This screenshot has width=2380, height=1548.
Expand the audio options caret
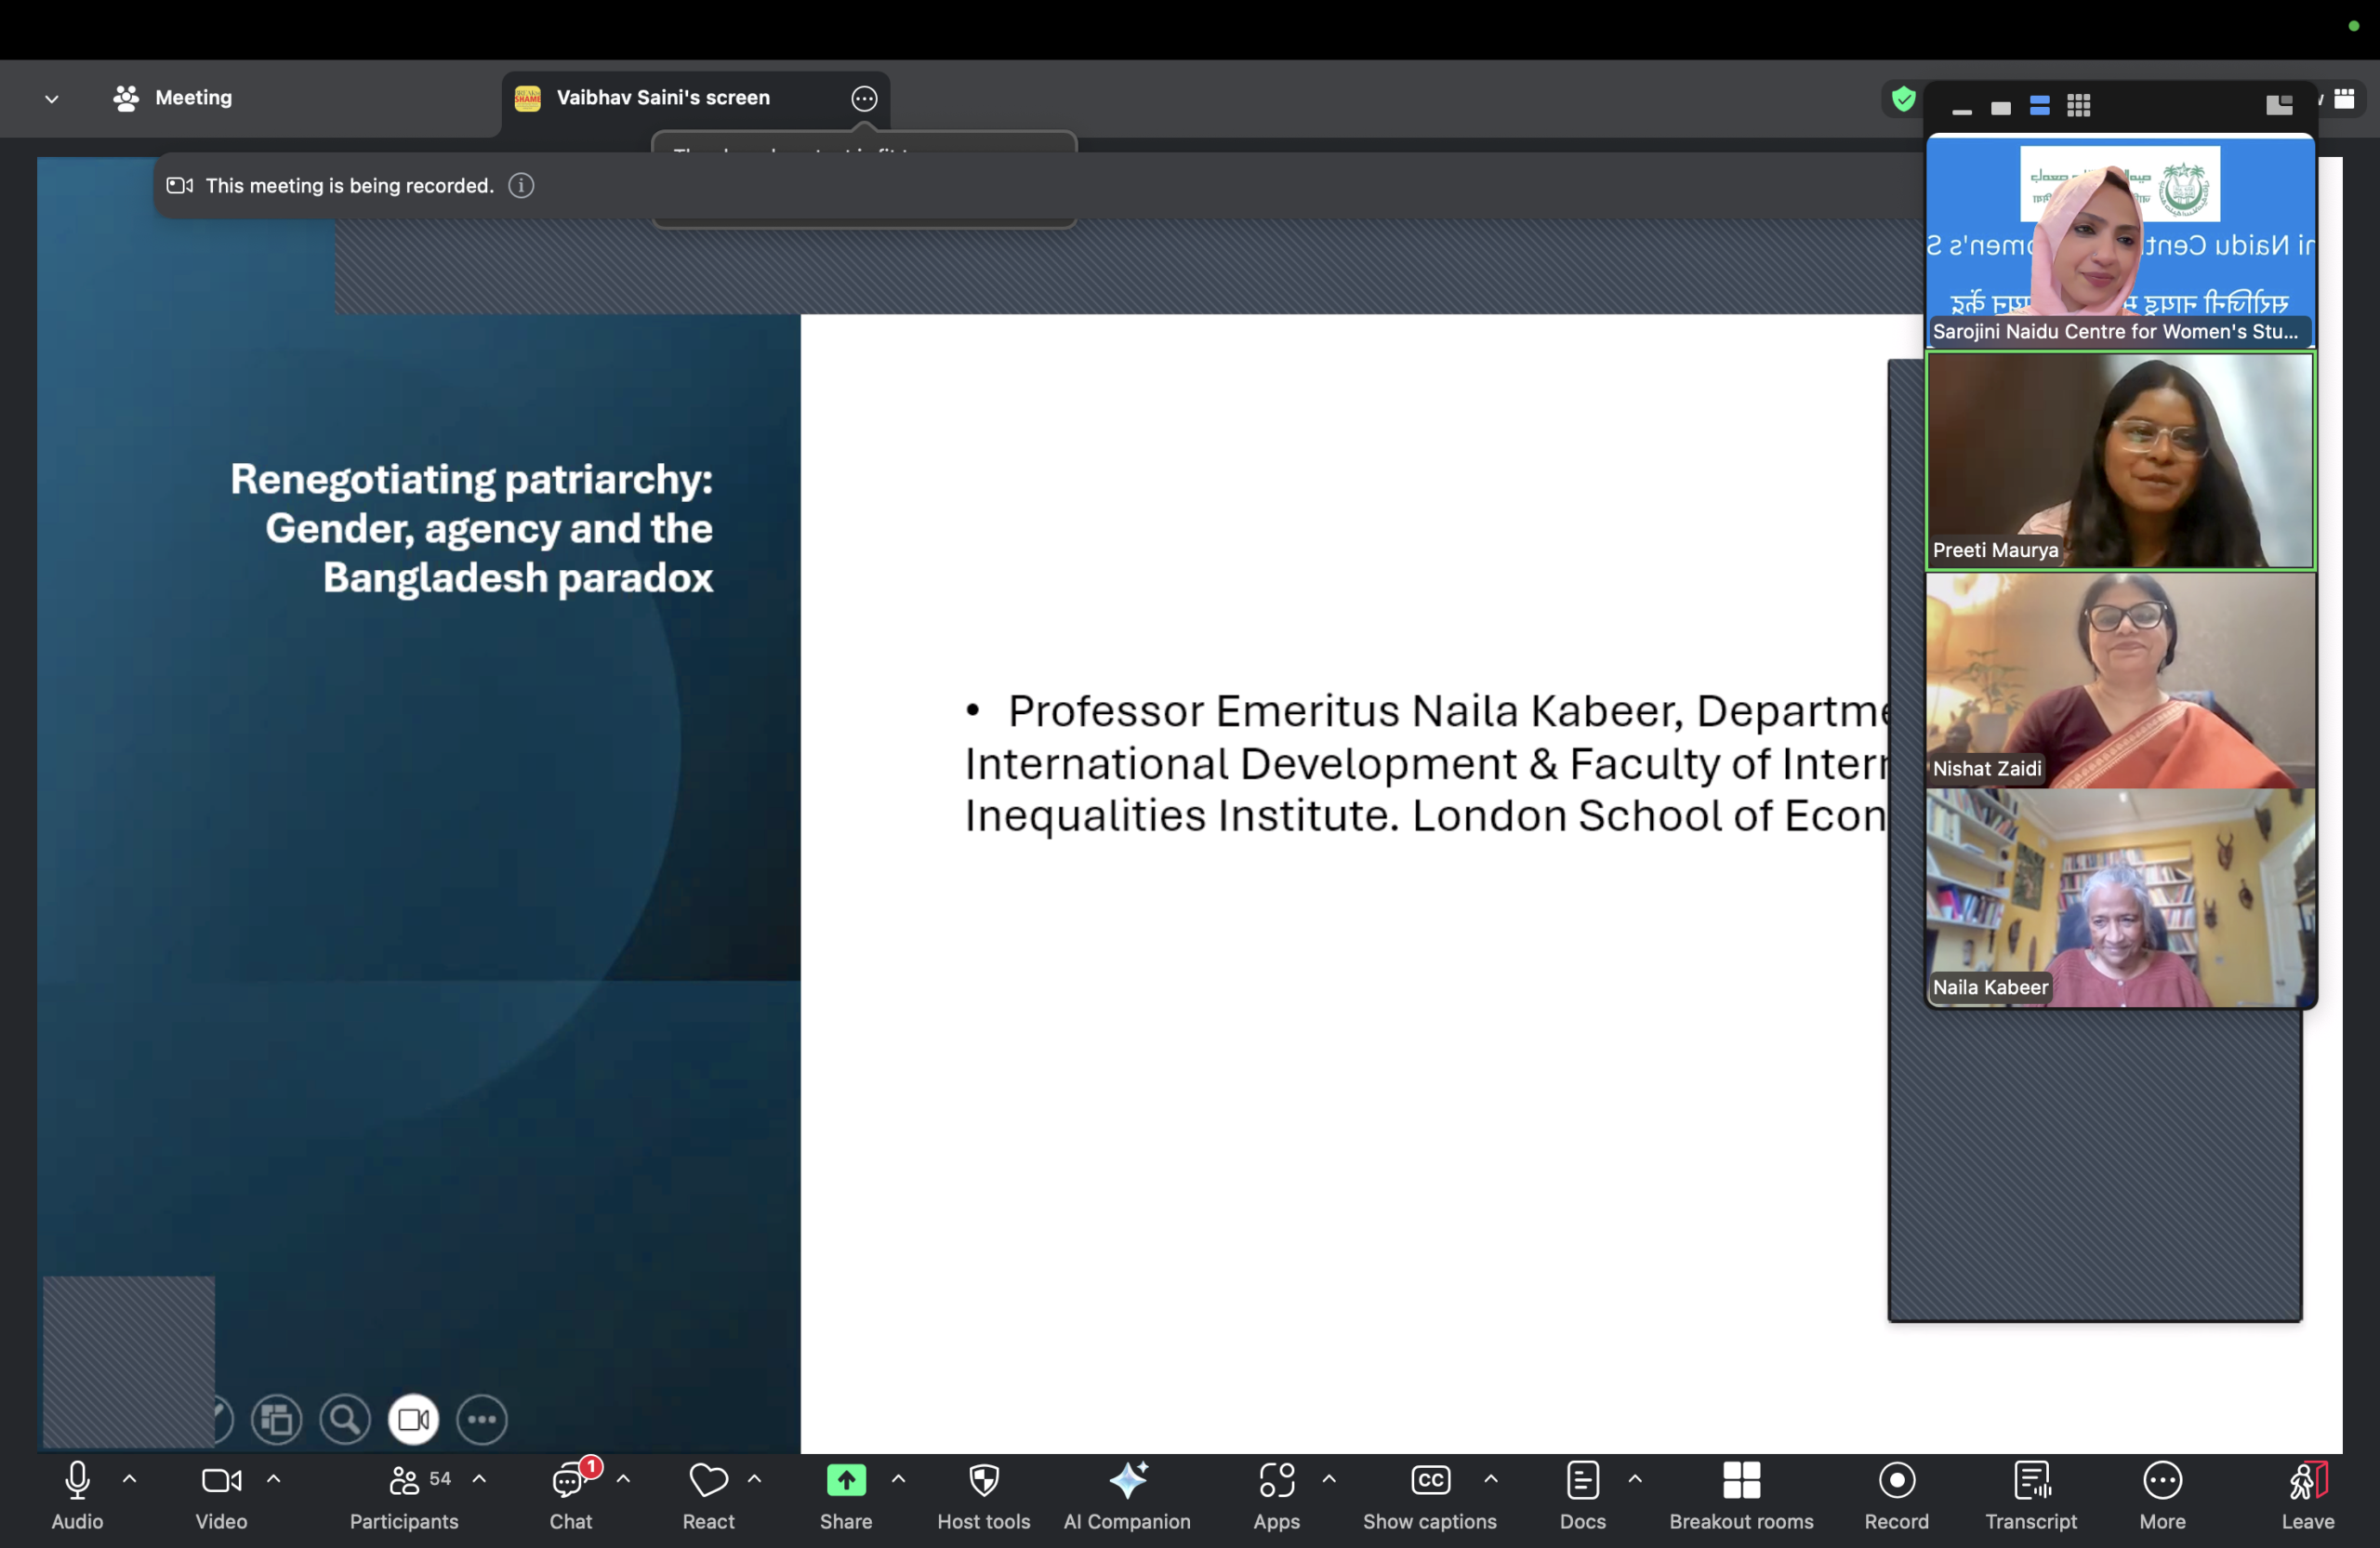pos(129,1478)
